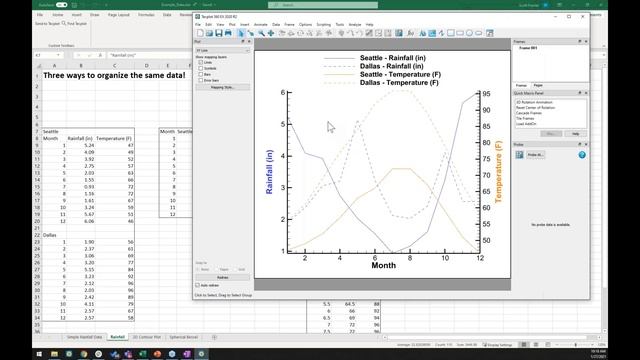The width and height of the screenshot is (640, 360).
Task: Activate the Zoom magnifier tool in Tecplot
Action: click(261, 33)
